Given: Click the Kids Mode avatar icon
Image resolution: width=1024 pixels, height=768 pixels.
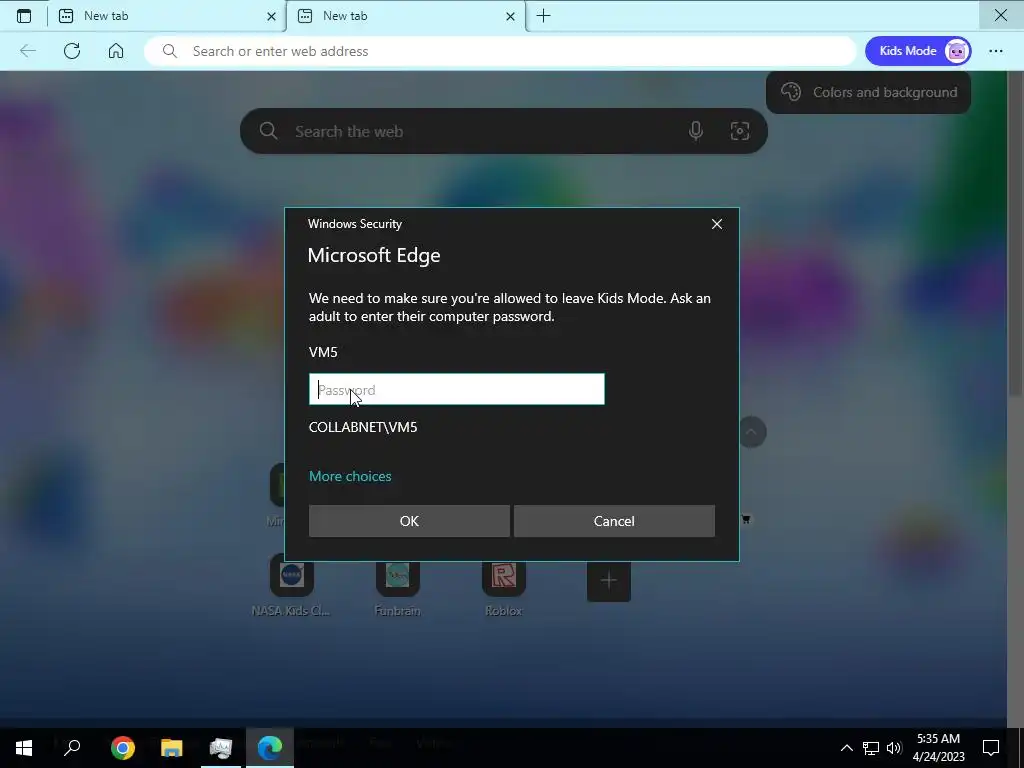Looking at the screenshot, I should pyautogui.click(x=957, y=51).
